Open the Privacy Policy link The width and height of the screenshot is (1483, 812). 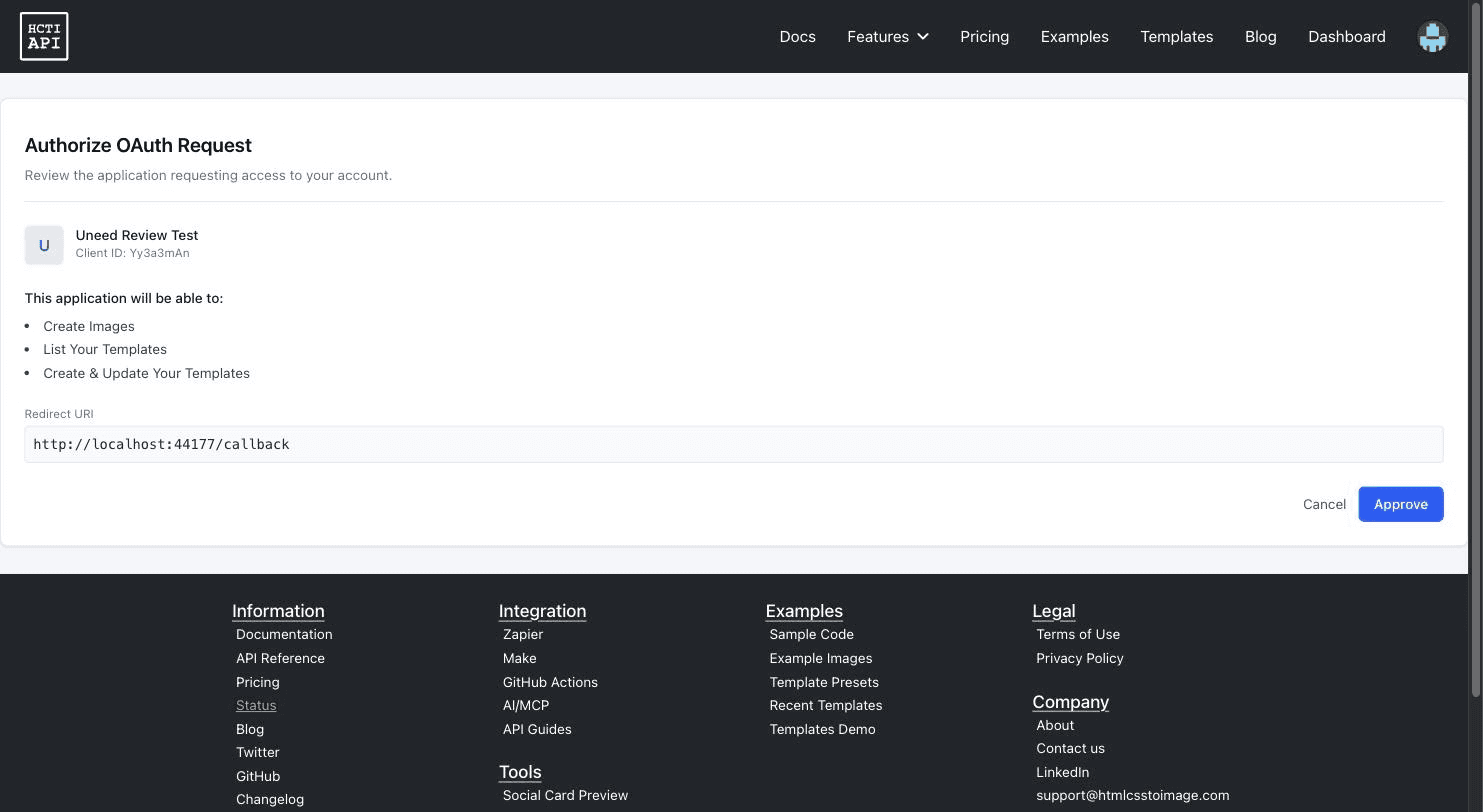pos(1079,658)
